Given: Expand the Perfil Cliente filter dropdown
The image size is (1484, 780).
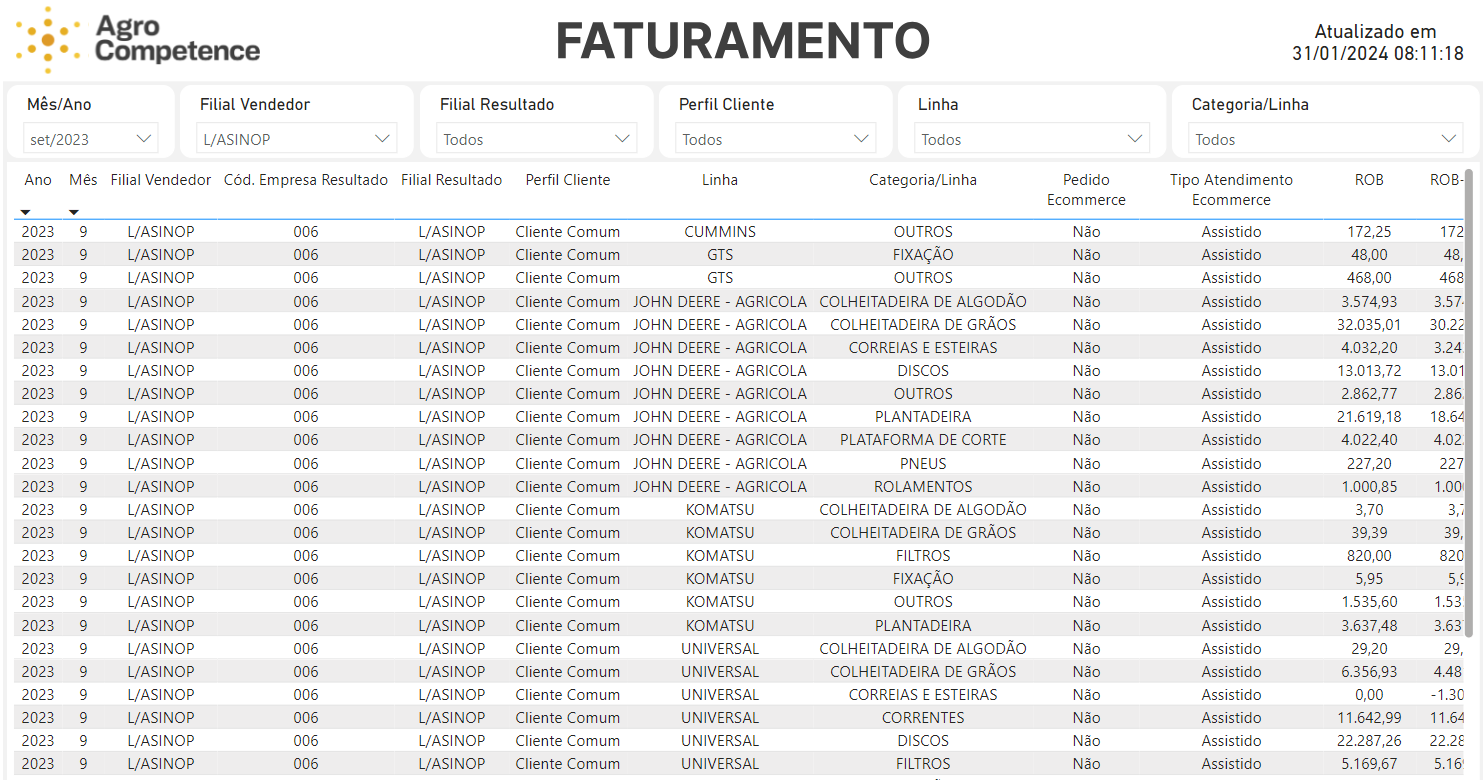Looking at the screenshot, I should [x=775, y=139].
